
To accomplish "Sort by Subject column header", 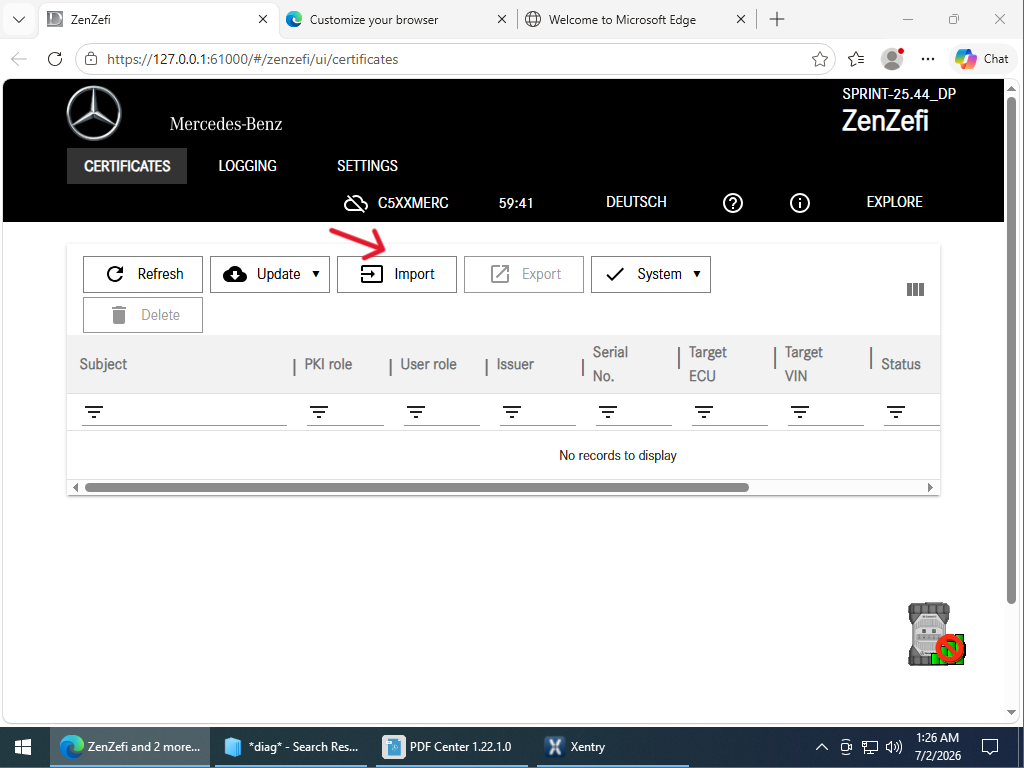I will (x=103, y=364).
